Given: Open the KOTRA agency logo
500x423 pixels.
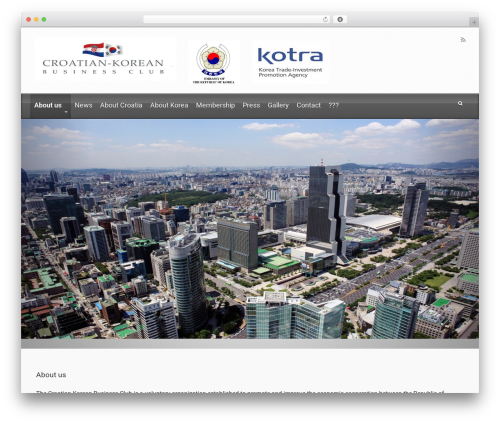Looking at the screenshot, I should click(x=290, y=62).
